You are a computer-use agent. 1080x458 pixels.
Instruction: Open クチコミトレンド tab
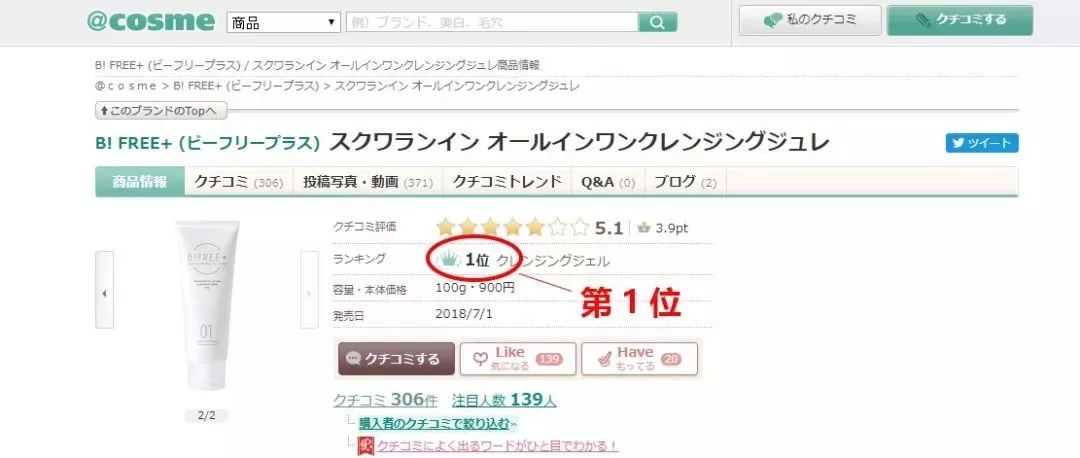(x=507, y=182)
